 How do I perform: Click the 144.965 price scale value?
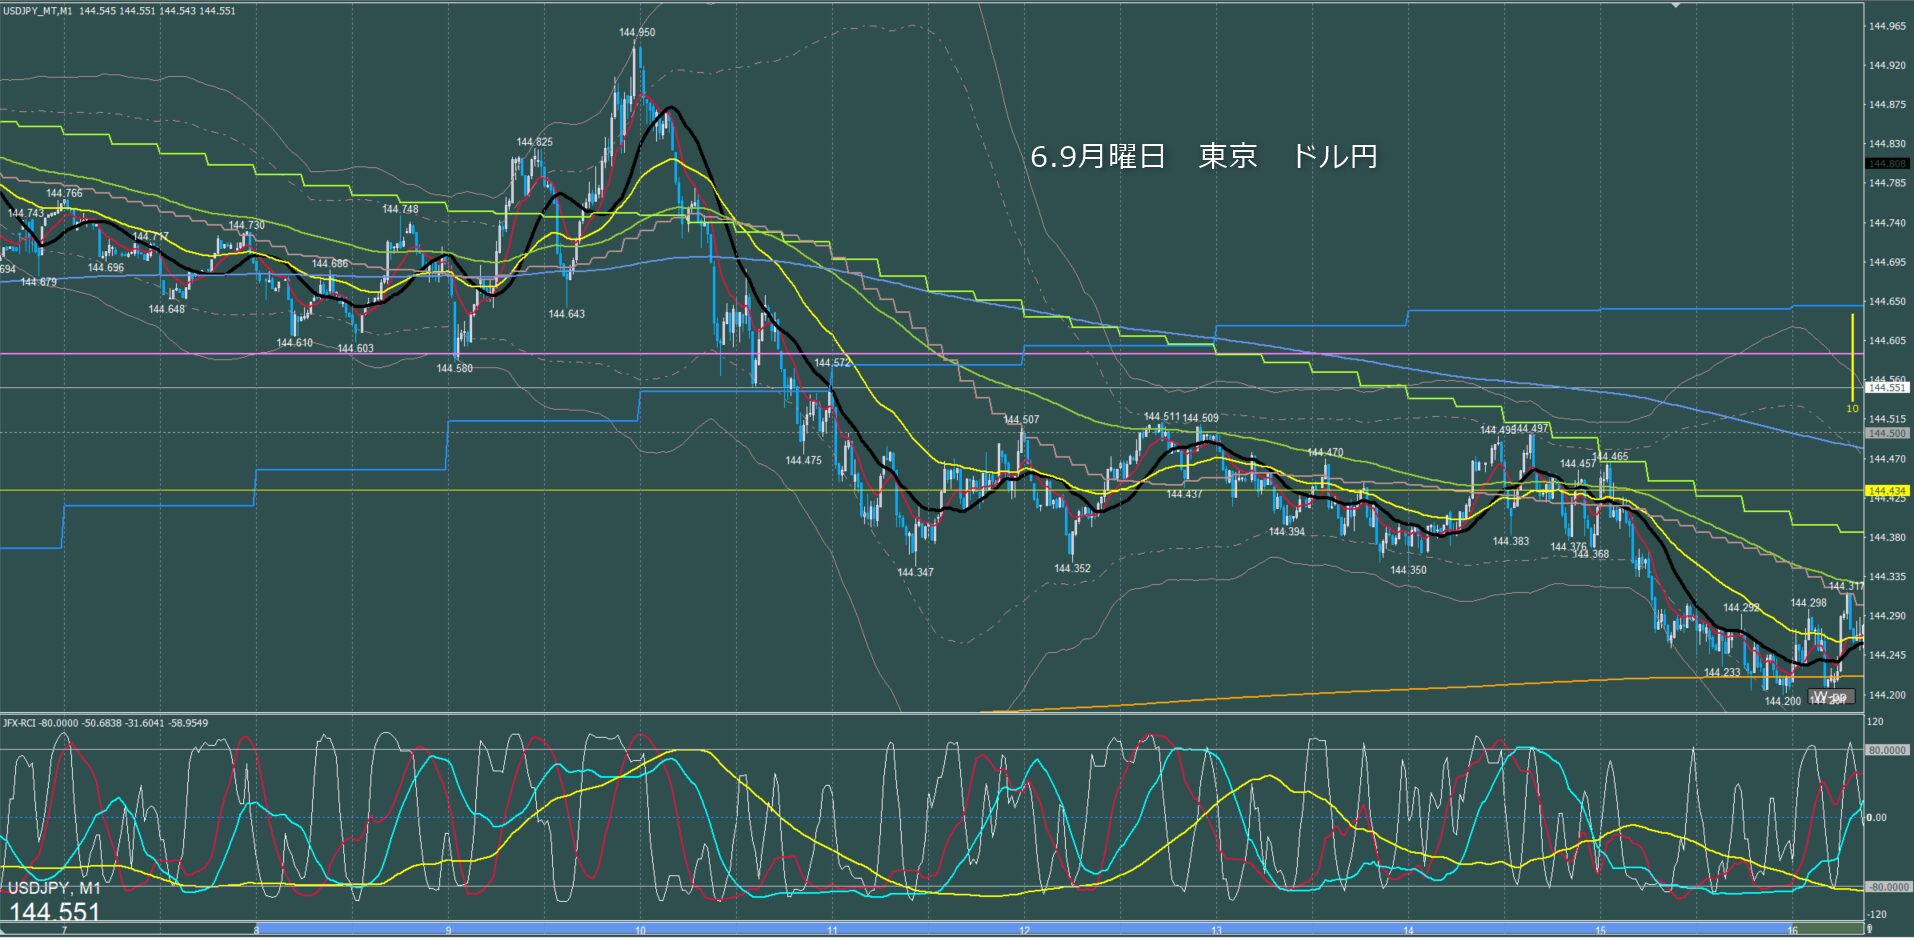pyautogui.click(x=1887, y=26)
